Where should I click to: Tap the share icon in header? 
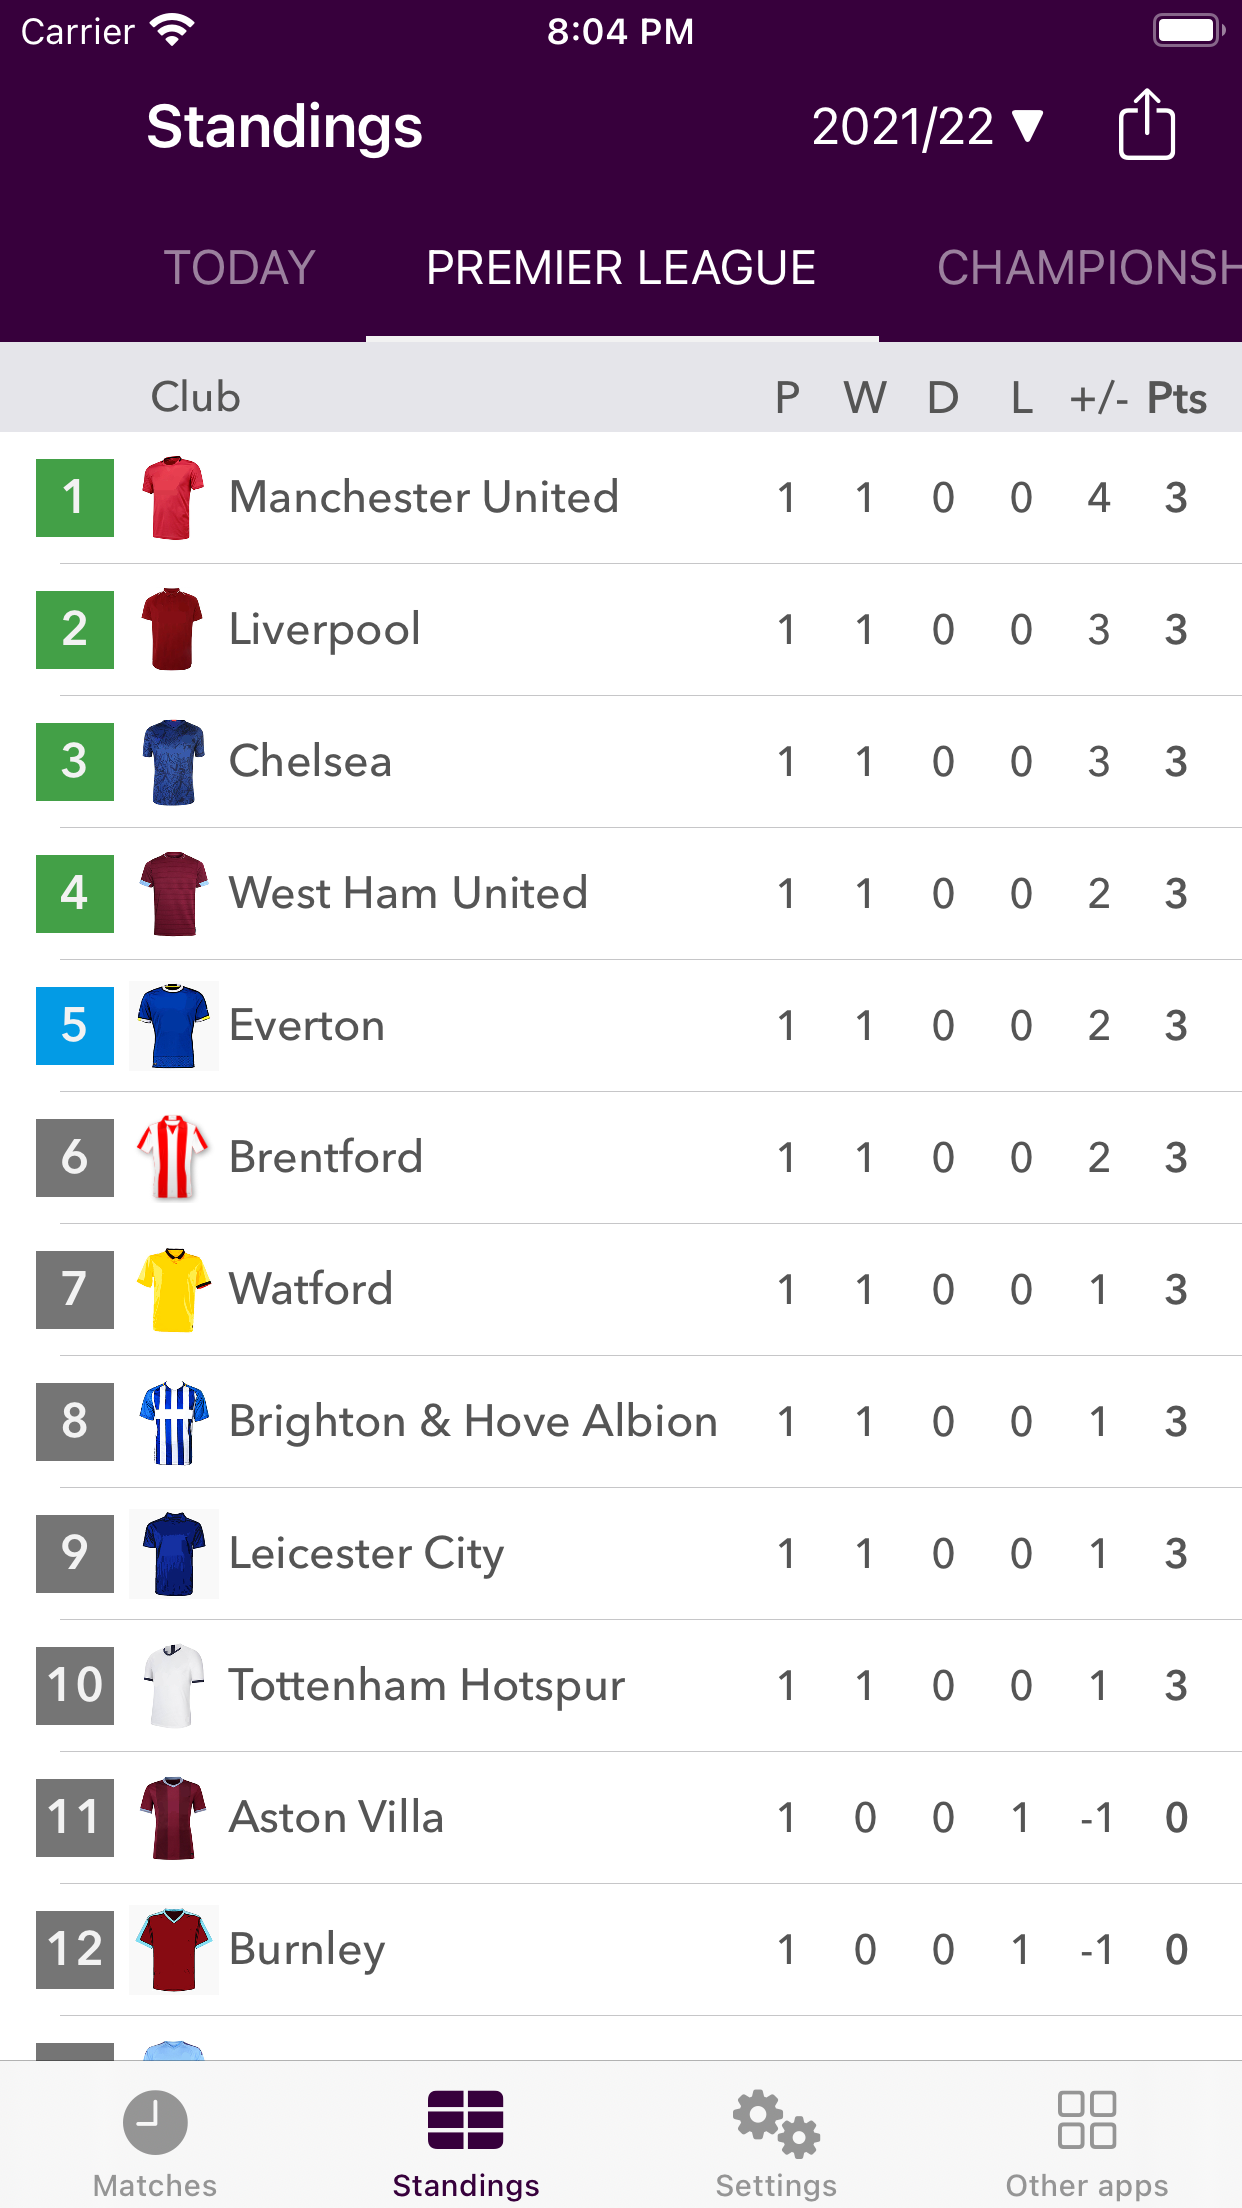pyautogui.click(x=1146, y=125)
